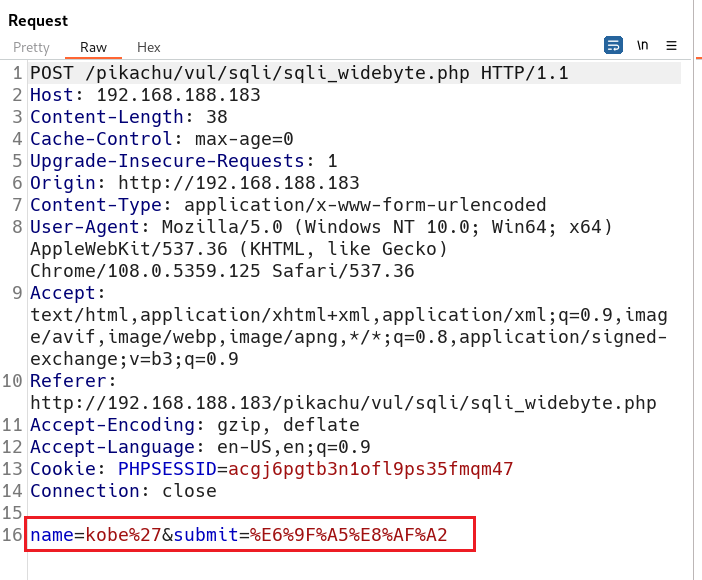Click the Request panel title
This screenshot has width=702, height=580.
[38, 21]
